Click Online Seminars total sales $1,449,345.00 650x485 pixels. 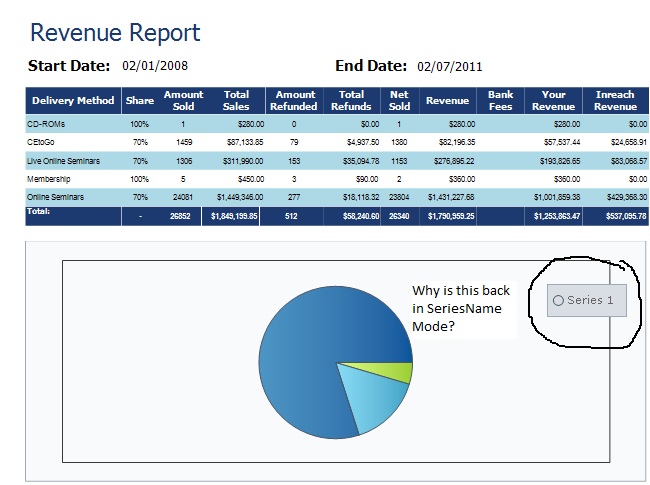pos(240,197)
